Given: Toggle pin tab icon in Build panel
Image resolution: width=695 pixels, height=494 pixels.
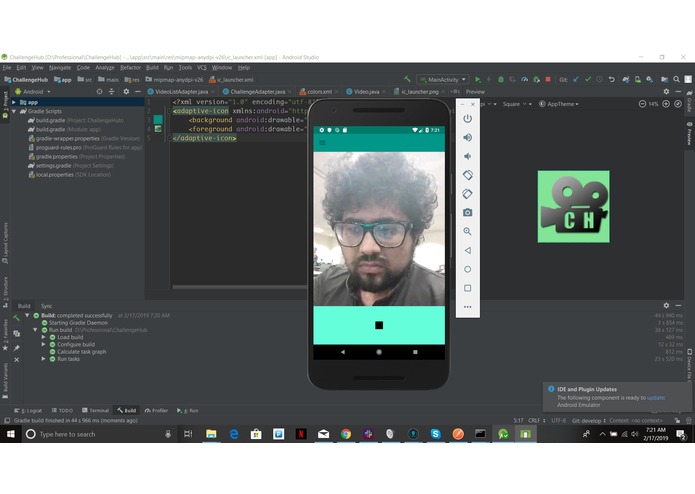Looking at the screenshot, I should (16, 348).
